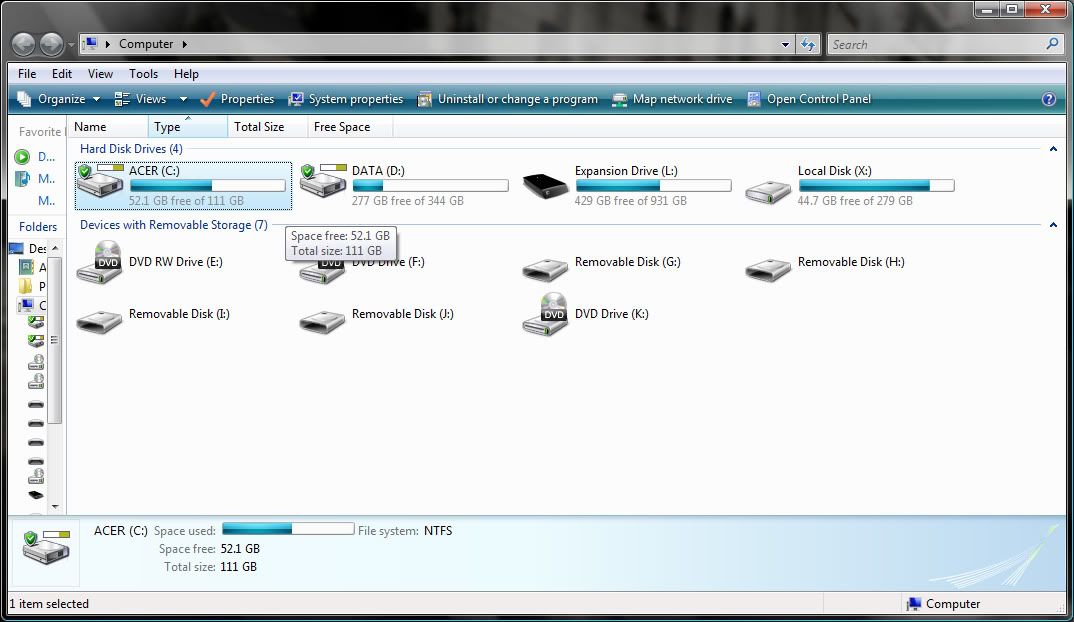Screen dimensions: 1074x622
Task: Select the DVD Drive (K:) icon
Action: click(545, 314)
